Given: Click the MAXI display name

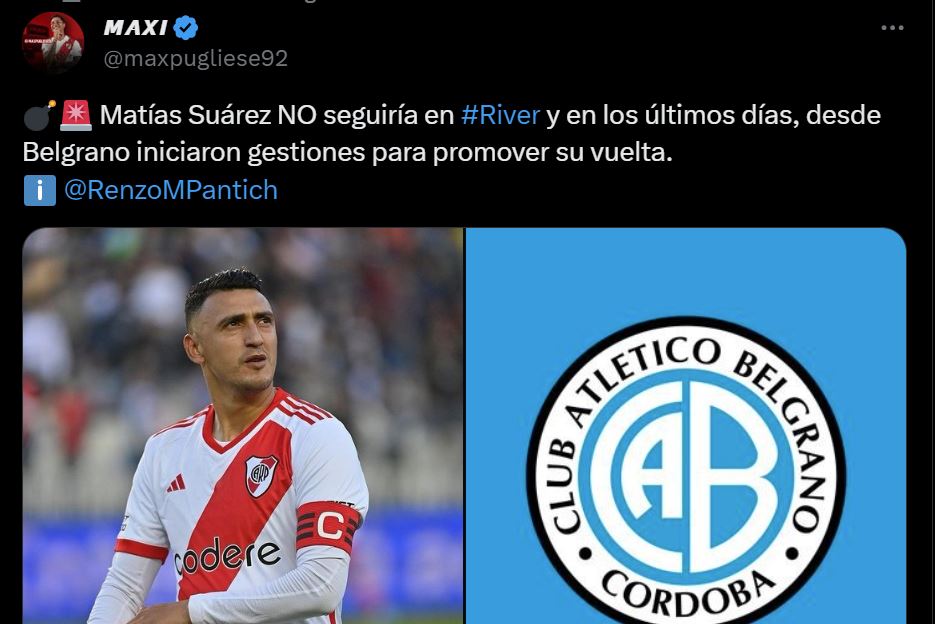Looking at the screenshot, I should 136,28.
